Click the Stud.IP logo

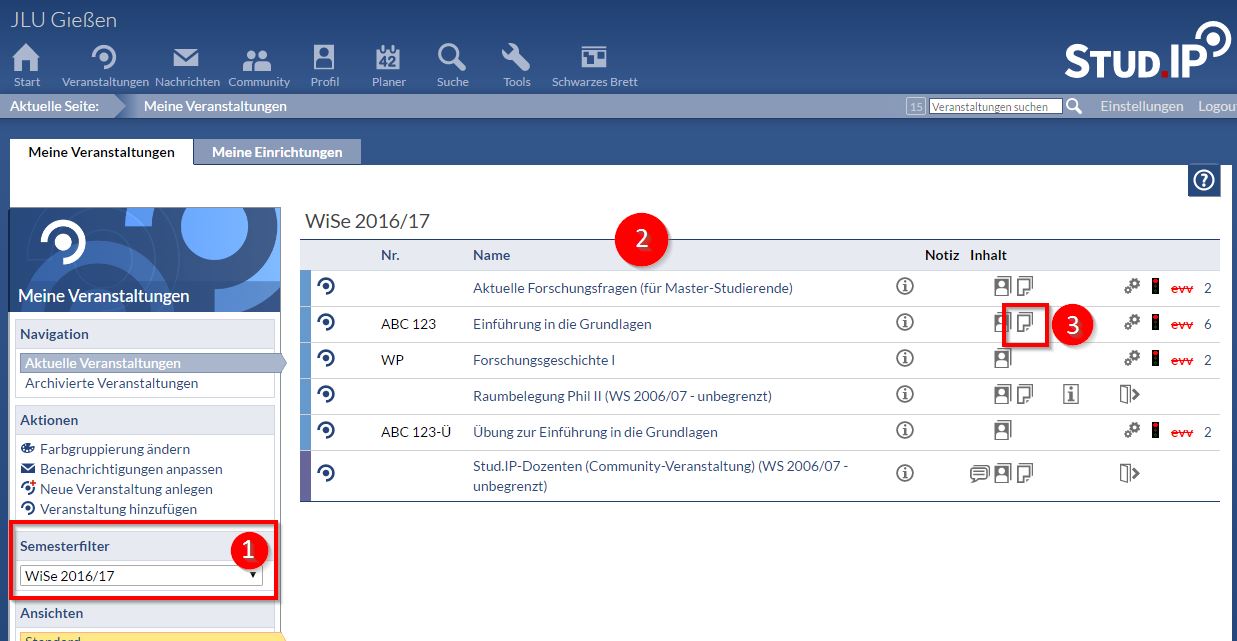coord(1146,50)
